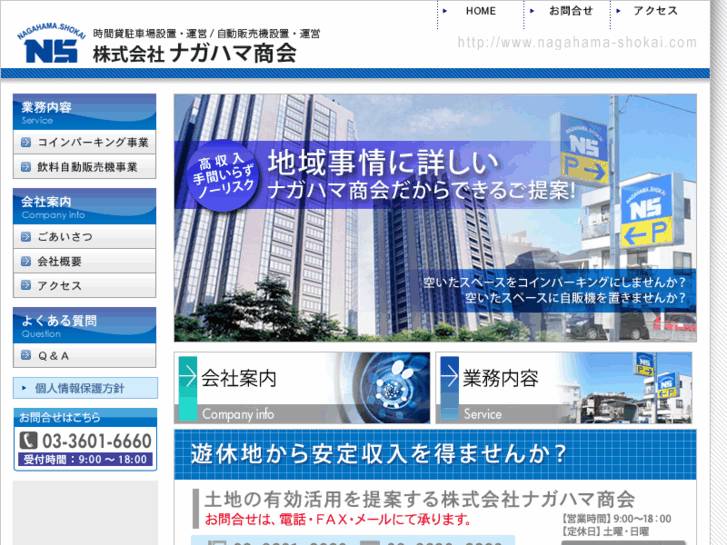This screenshot has width=727, height=545.
Task: Open 飲料自動販売機事業 in the sidebar
Action: pyautogui.click(x=84, y=167)
